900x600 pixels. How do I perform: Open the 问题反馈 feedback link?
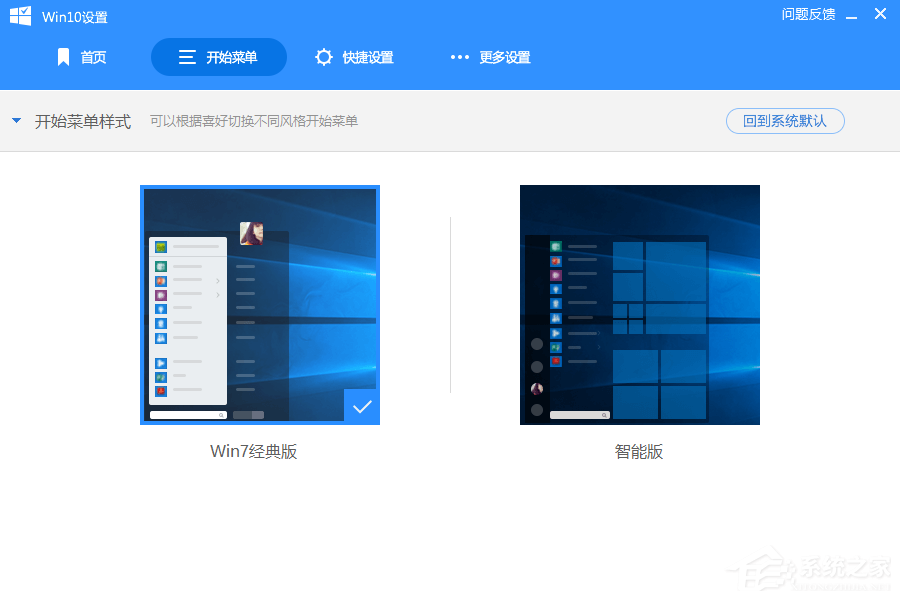coord(808,14)
